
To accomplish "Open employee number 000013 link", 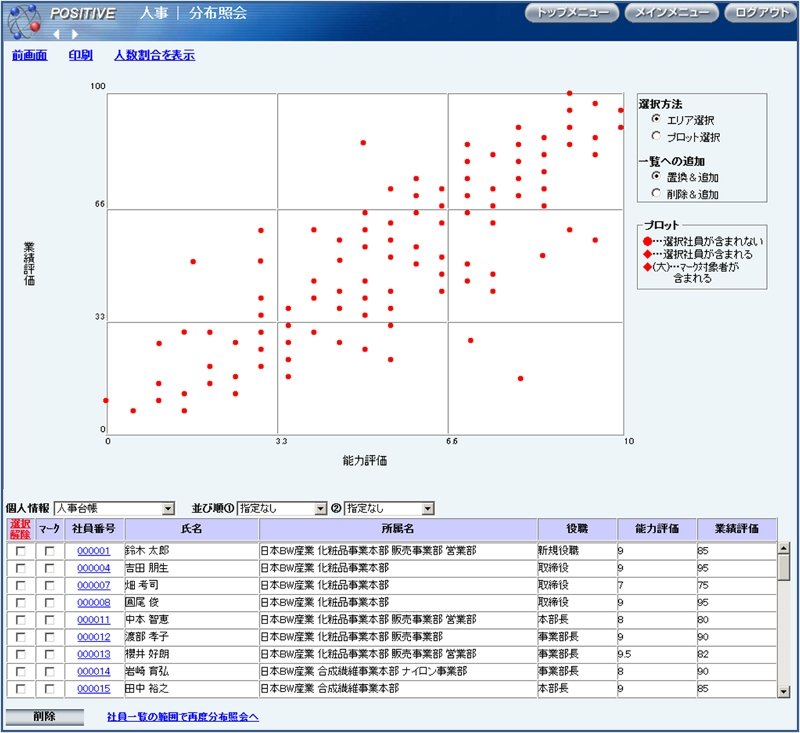I will click(x=94, y=654).
